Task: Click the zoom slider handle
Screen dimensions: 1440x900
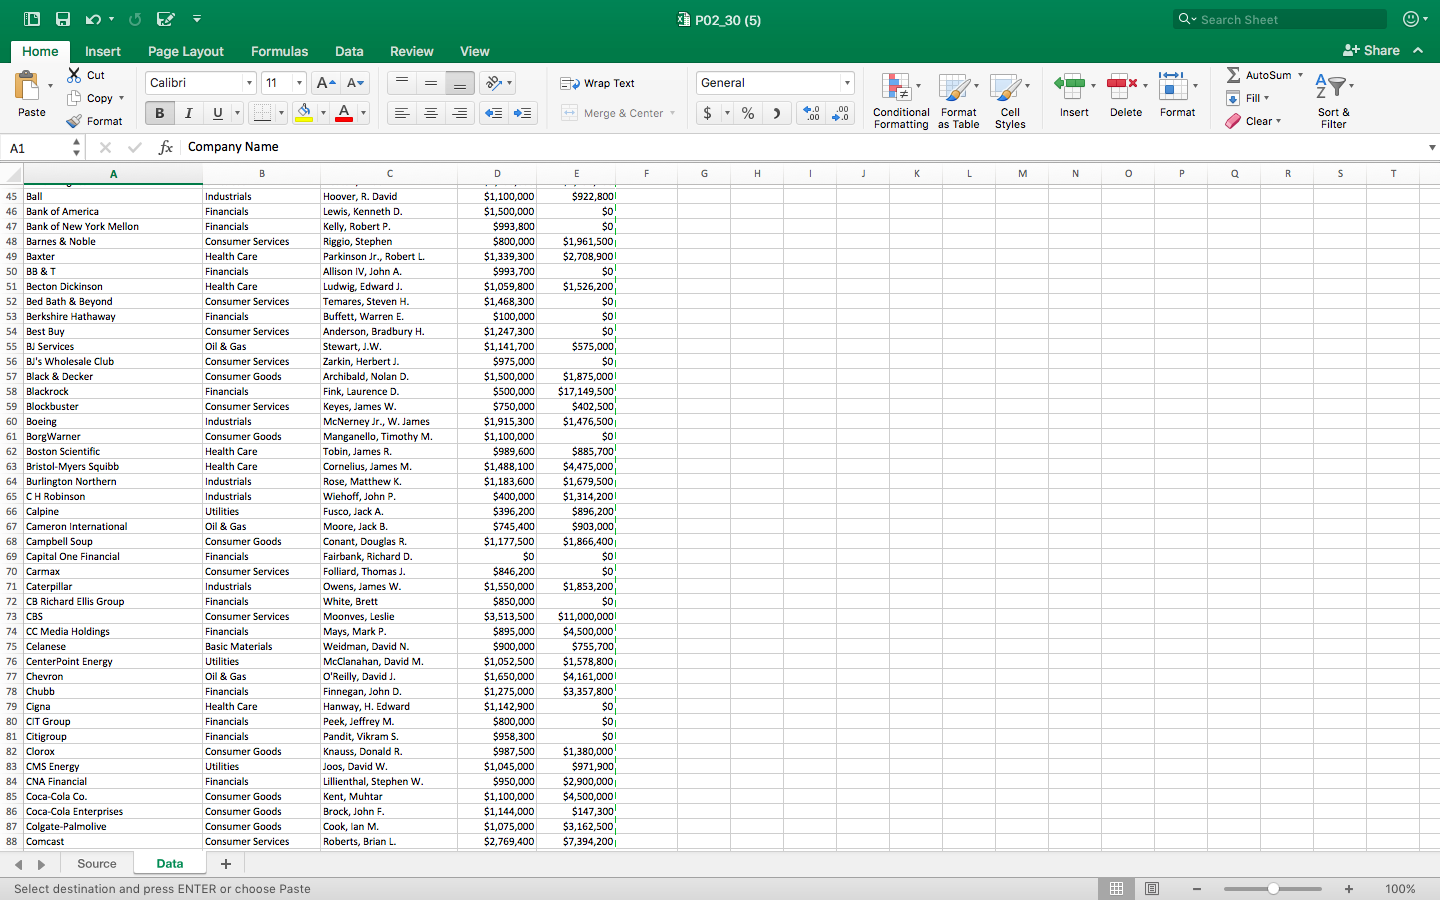Action: click(1273, 889)
